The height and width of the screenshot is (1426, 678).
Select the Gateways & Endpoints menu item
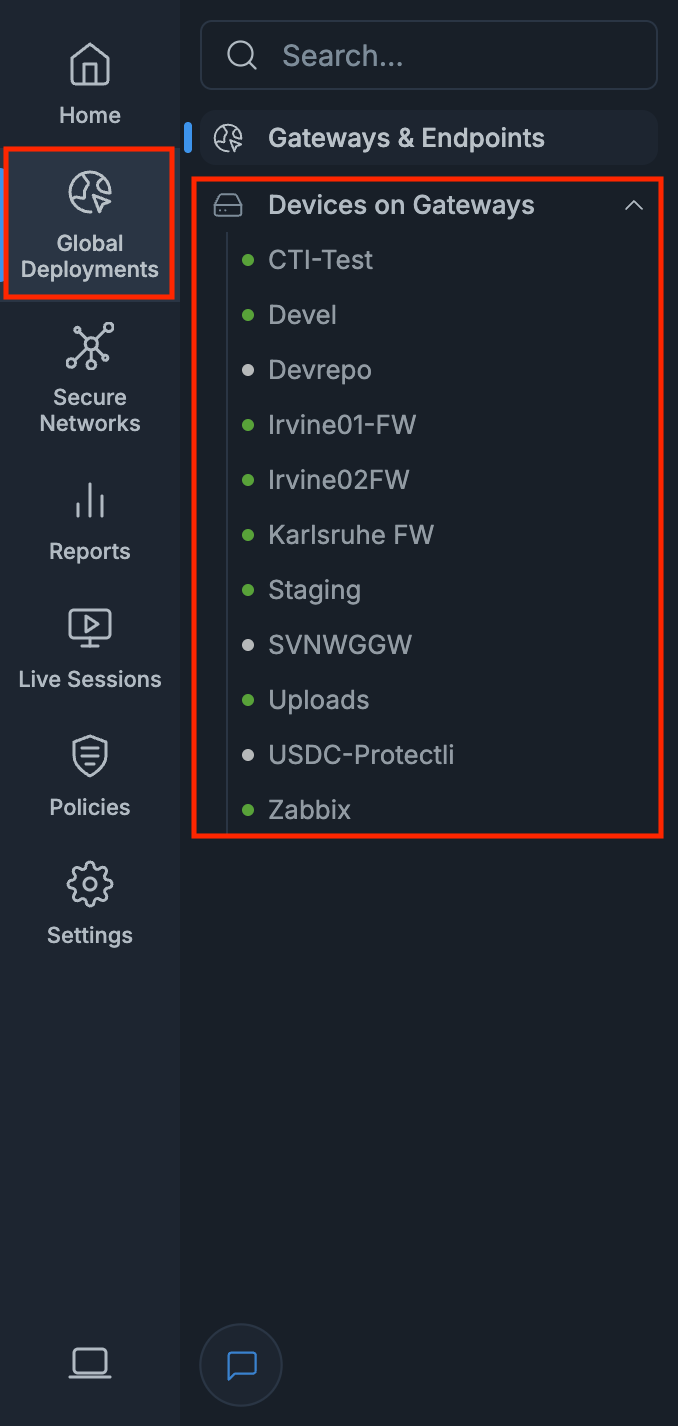[406, 138]
